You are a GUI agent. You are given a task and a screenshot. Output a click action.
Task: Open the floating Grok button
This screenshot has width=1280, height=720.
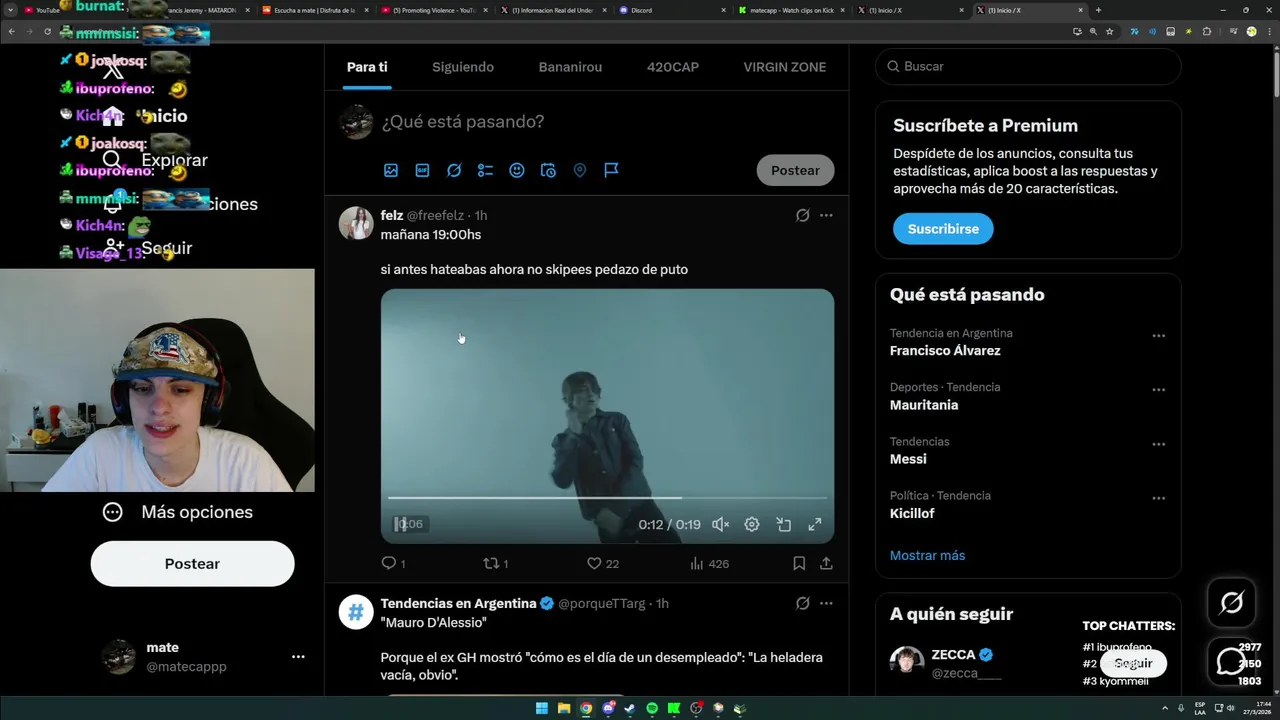[1232, 602]
